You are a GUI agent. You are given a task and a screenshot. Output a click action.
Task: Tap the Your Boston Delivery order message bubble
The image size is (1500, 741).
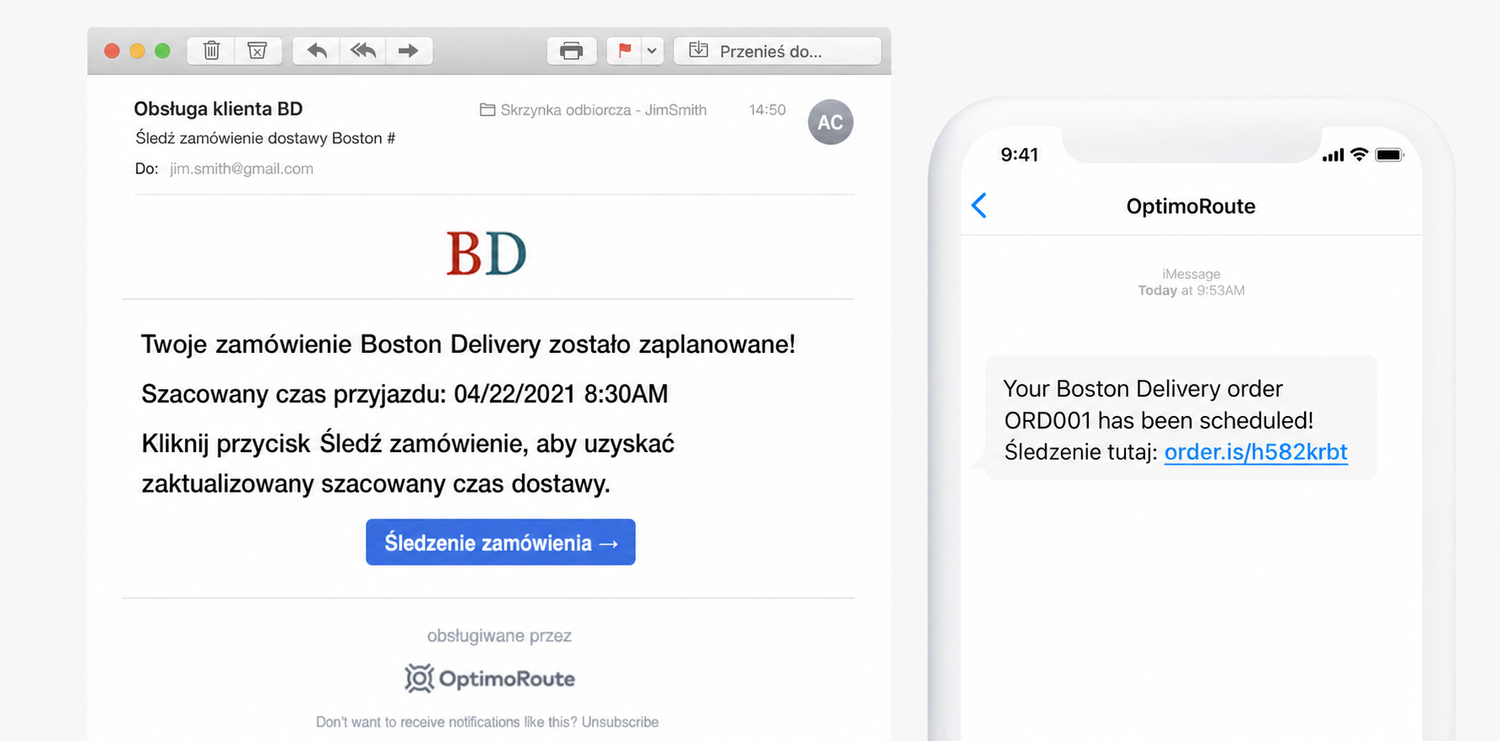[1181, 418]
